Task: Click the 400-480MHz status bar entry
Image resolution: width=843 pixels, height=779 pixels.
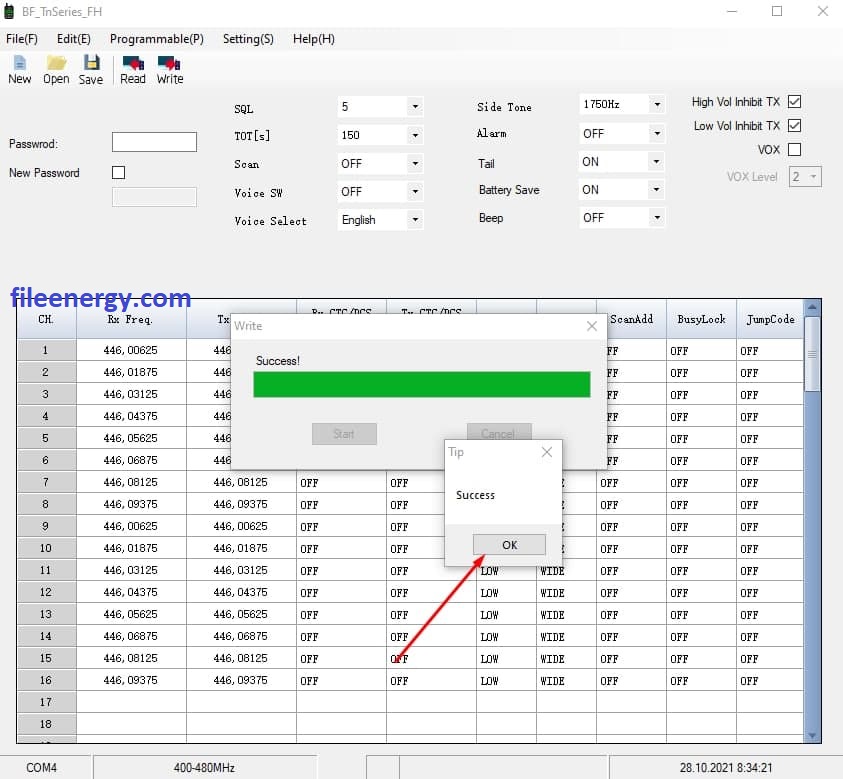Action: point(204,767)
